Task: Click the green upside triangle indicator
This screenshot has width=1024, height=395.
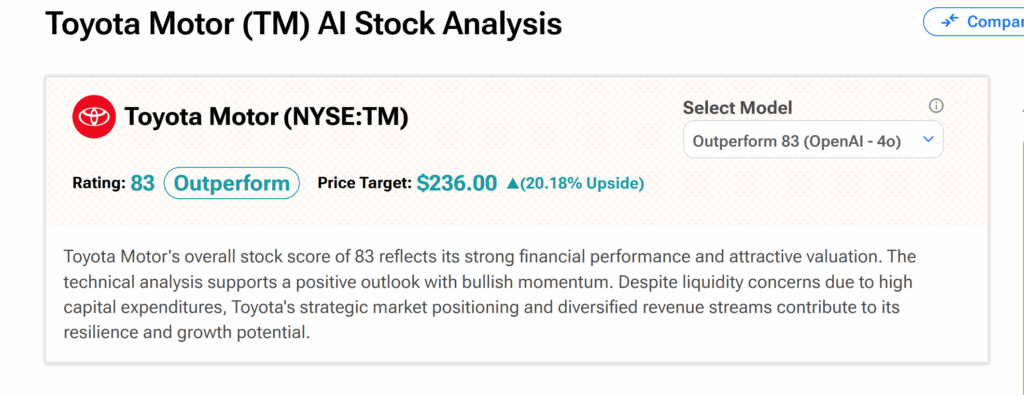Action: pos(512,184)
